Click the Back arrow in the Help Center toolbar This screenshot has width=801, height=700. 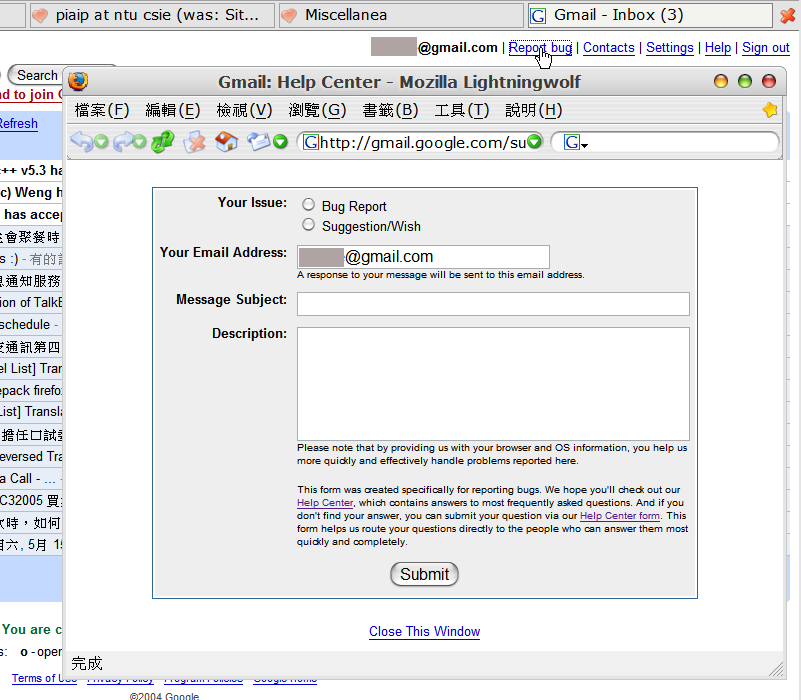pos(81,142)
